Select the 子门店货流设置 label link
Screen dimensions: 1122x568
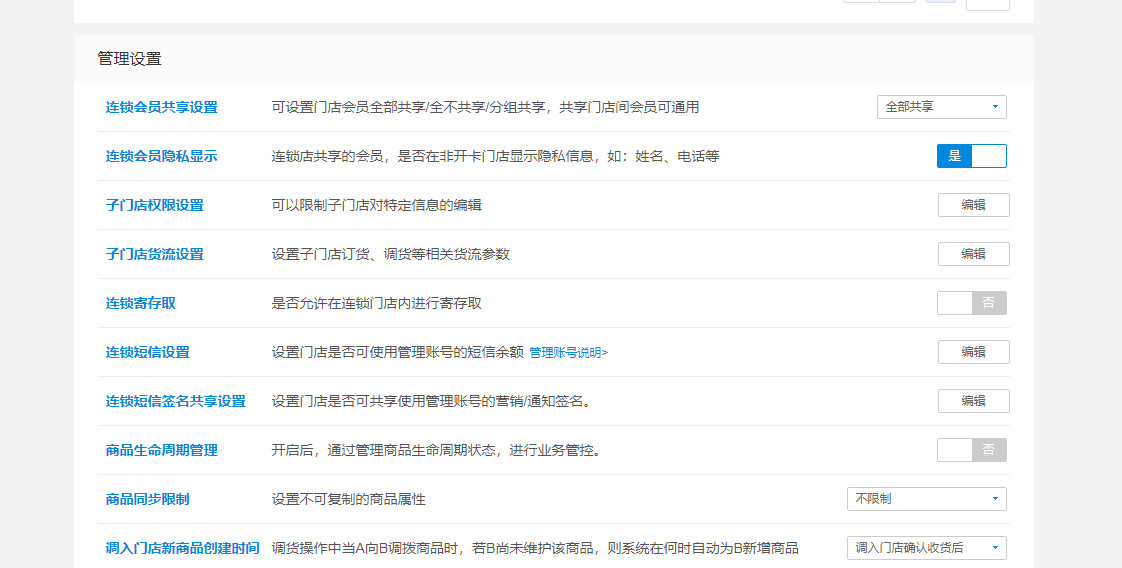pos(154,254)
